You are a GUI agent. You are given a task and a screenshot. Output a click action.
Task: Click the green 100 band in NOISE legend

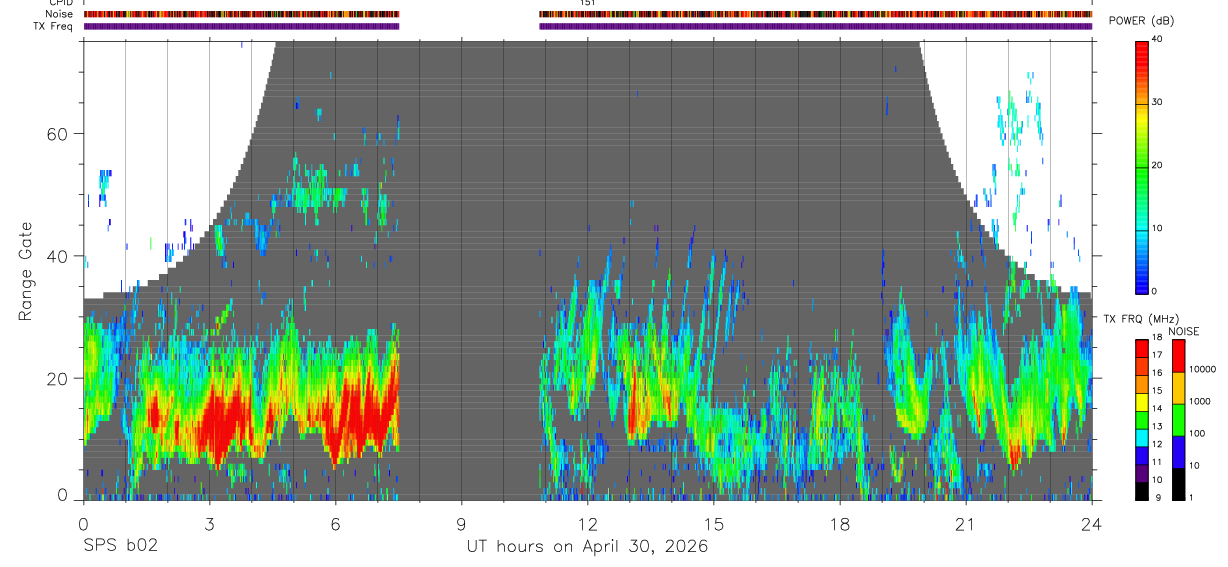1178,420
